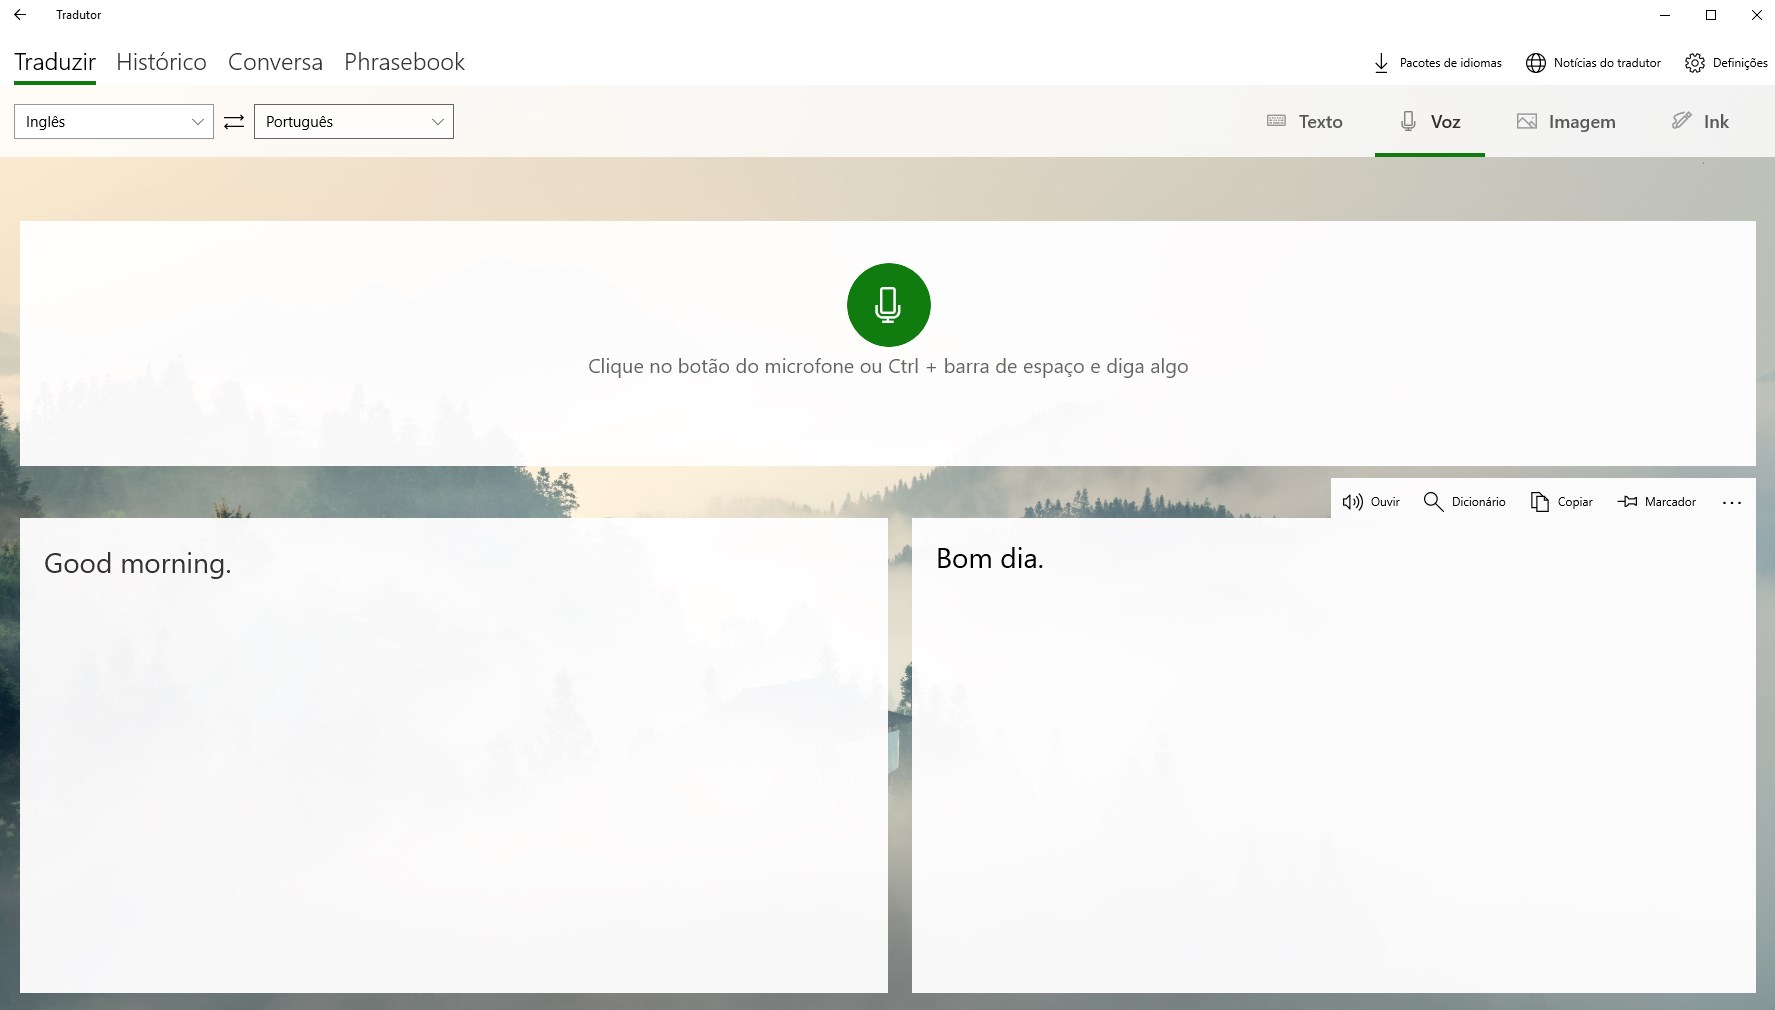The image size is (1775, 1010).
Task: Maximize the Tradutor window
Action: click(x=1711, y=15)
